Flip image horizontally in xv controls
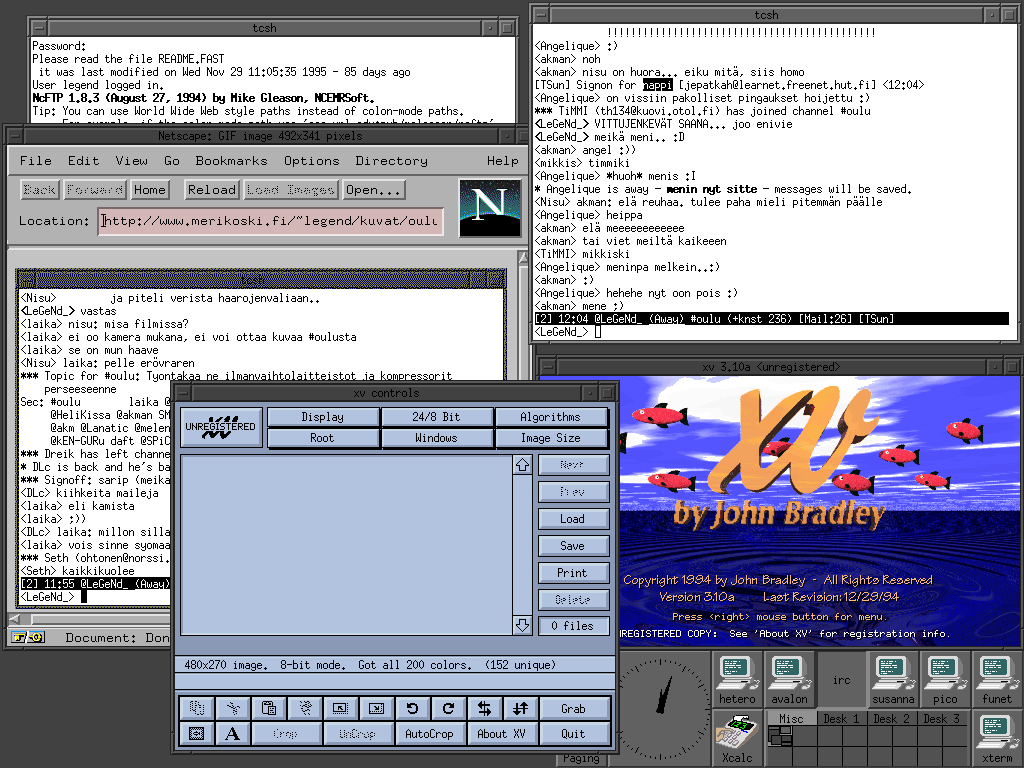 point(484,708)
